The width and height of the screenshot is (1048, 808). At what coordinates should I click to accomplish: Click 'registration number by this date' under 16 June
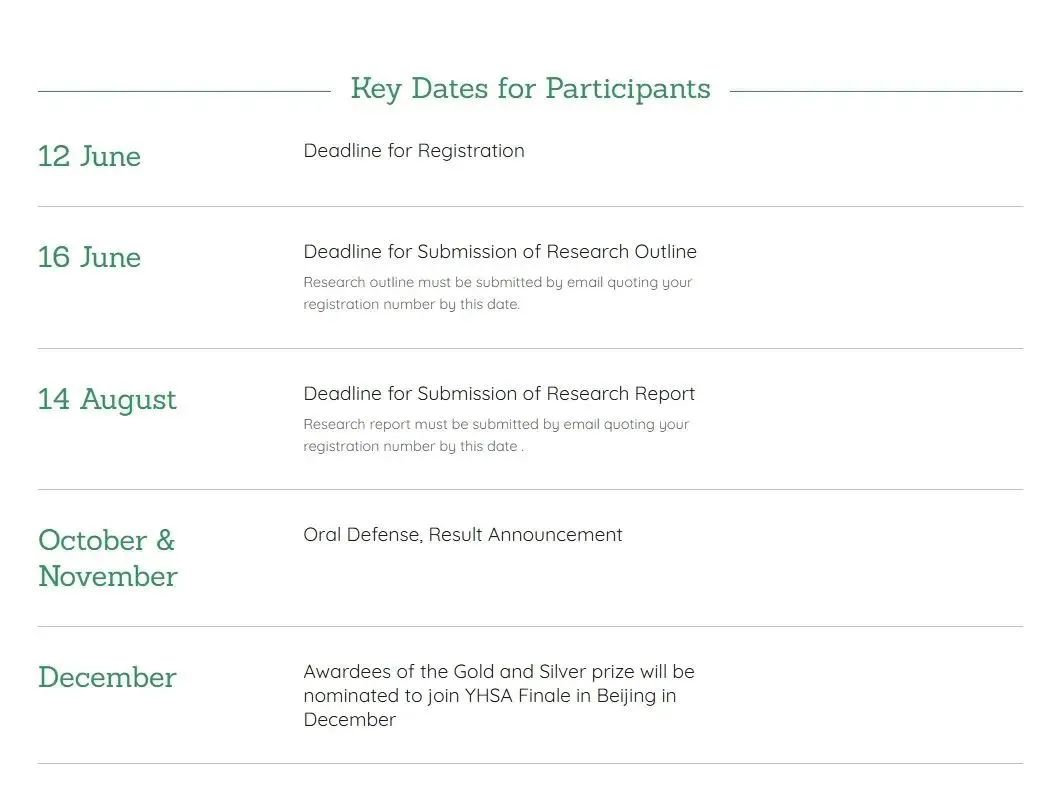(x=411, y=305)
